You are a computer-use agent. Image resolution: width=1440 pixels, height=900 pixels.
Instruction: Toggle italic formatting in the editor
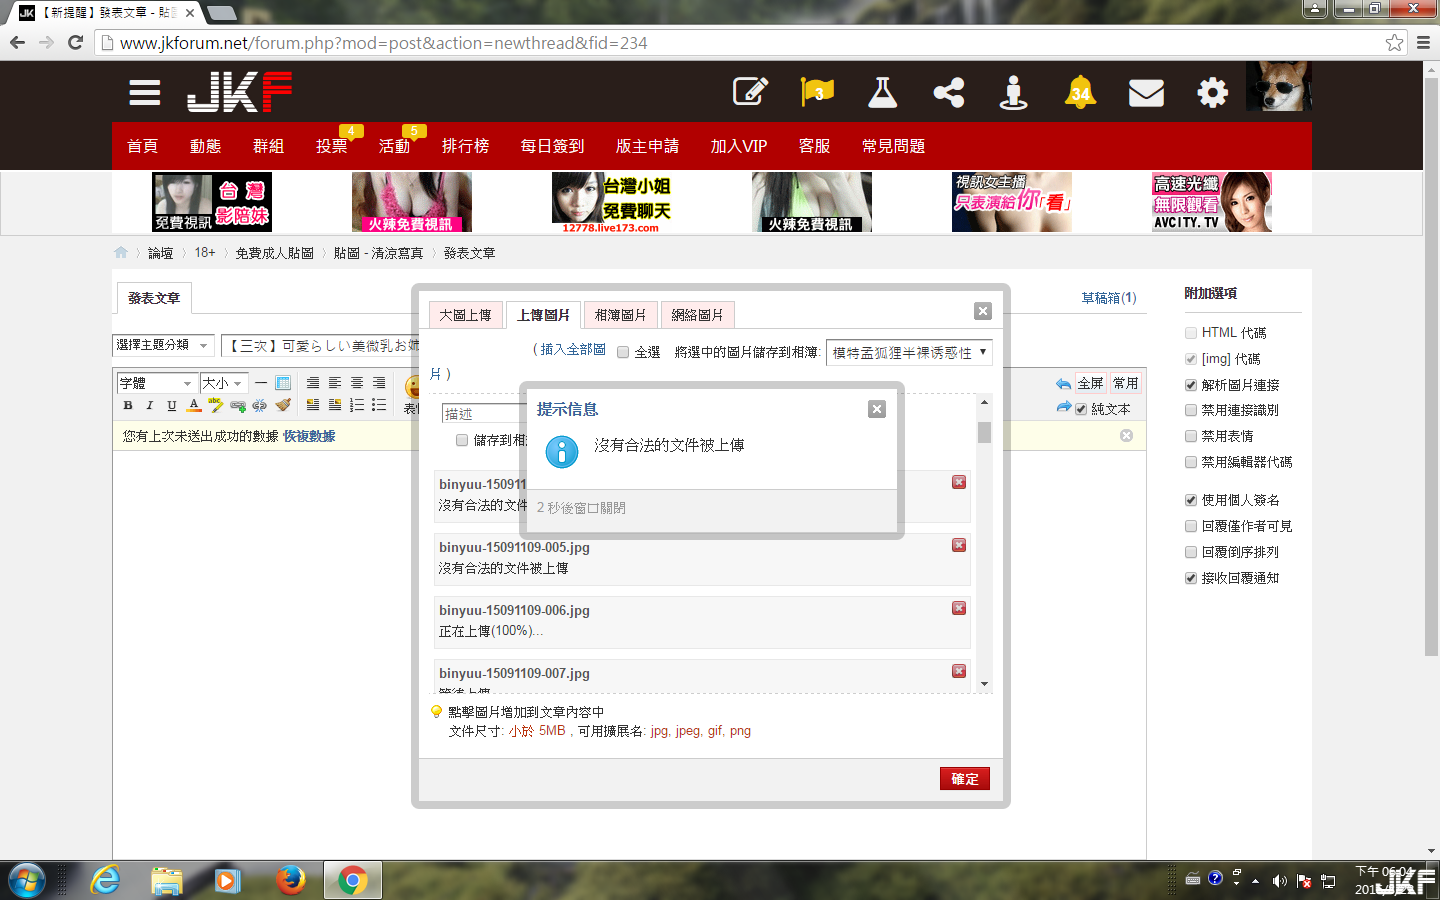tap(150, 405)
